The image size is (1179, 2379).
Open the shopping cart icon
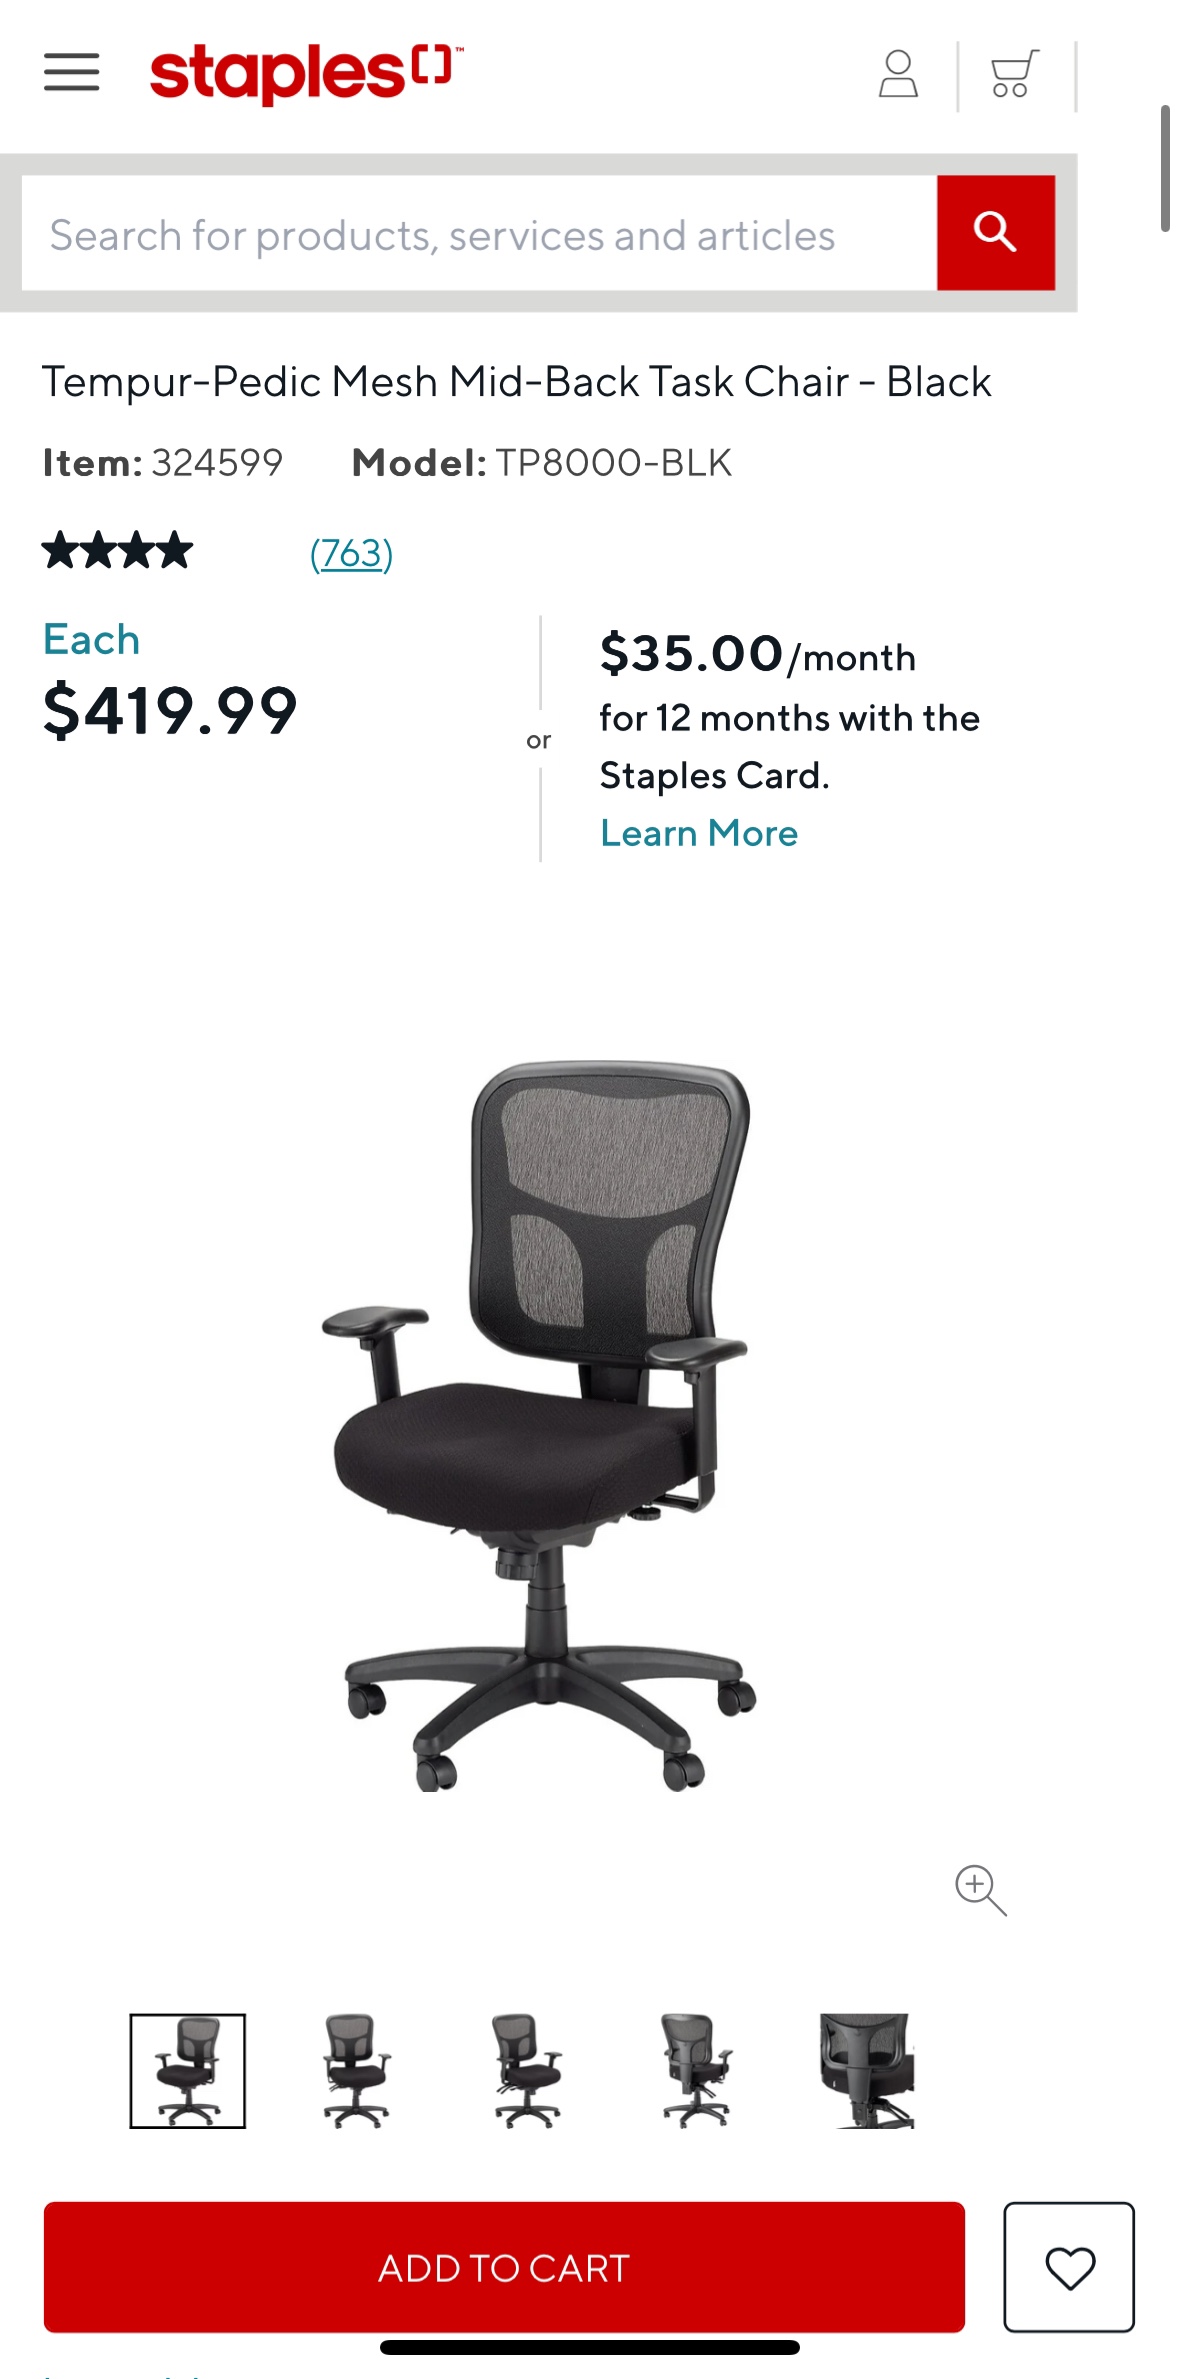(1014, 74)
